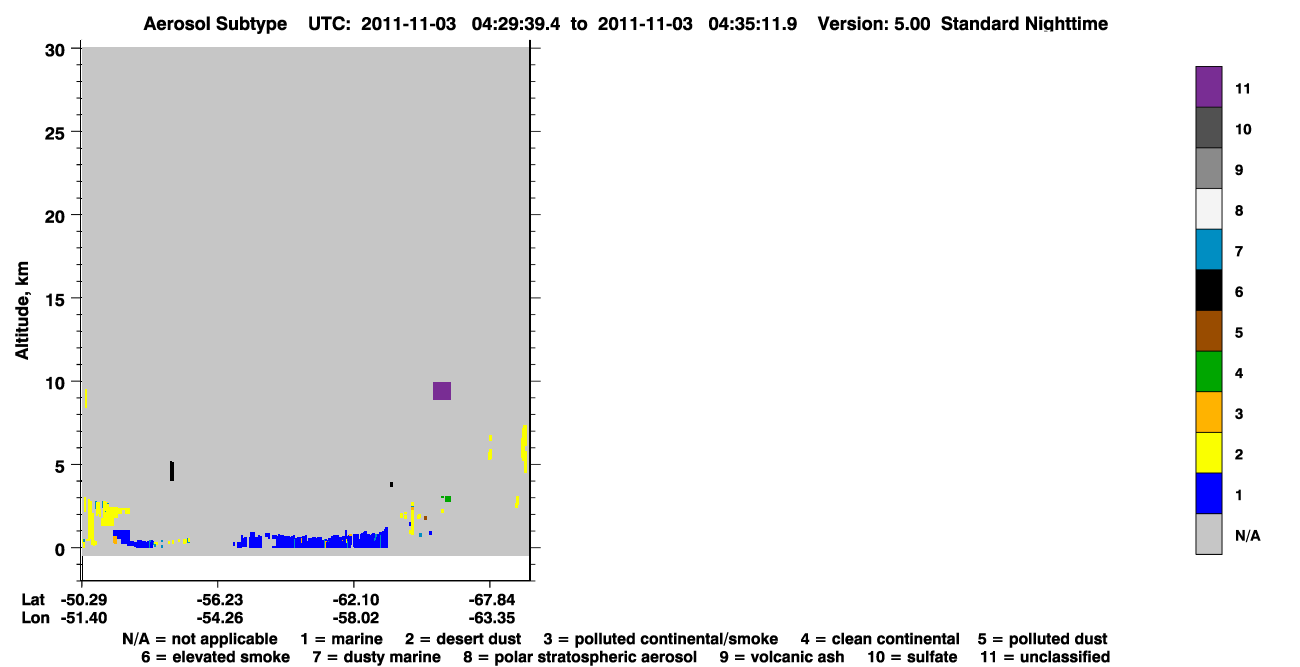Click latitude value -56.23
1300x667 pixels.
click(x=218, y=600)
